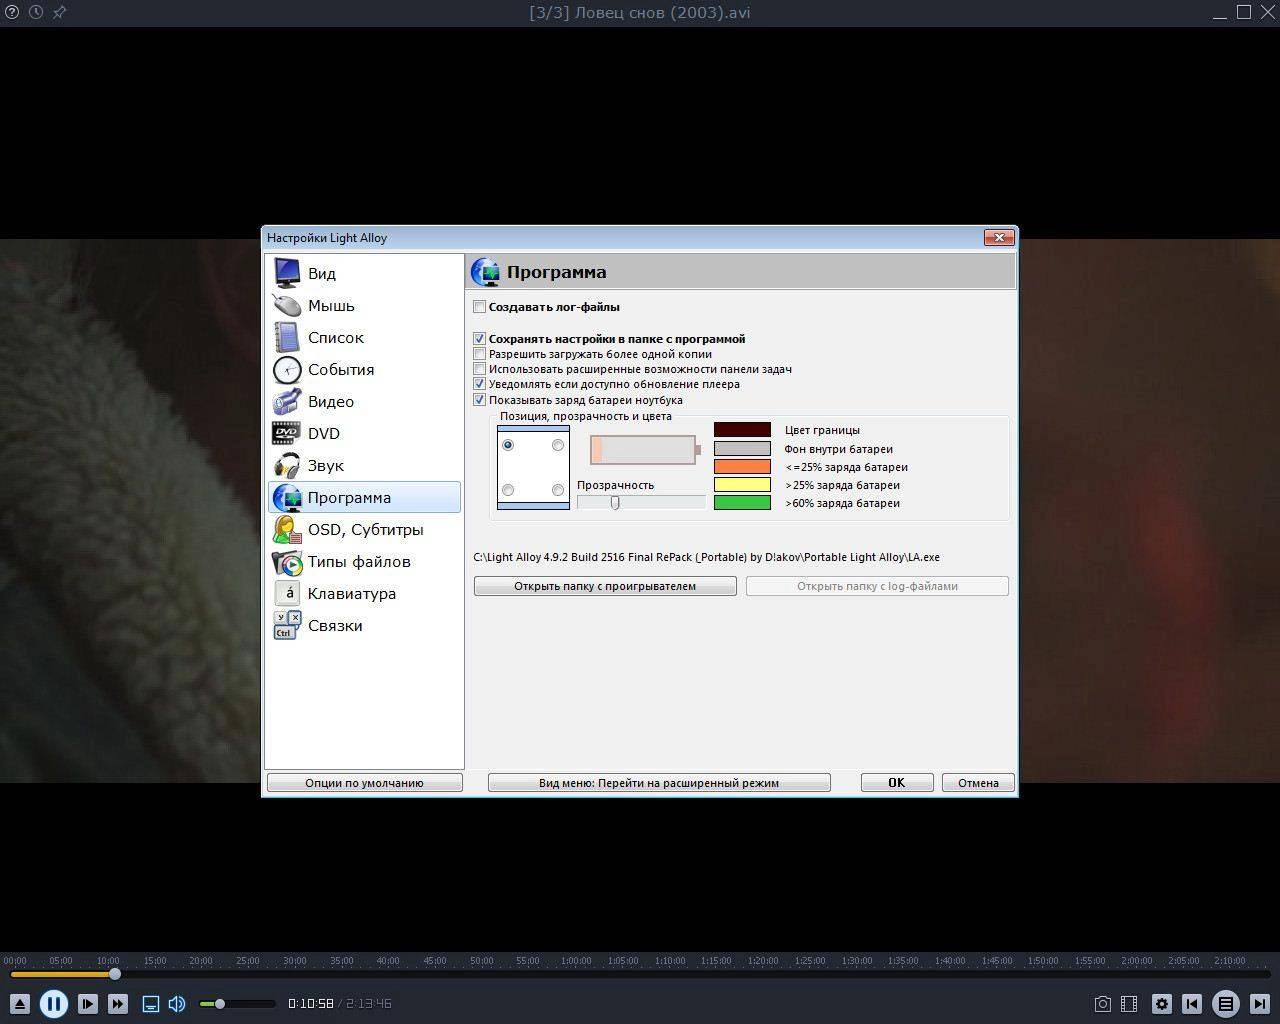Click the fast forward button
The height and width of the screenshot is (1024, 1280).
pos(118,1004)
